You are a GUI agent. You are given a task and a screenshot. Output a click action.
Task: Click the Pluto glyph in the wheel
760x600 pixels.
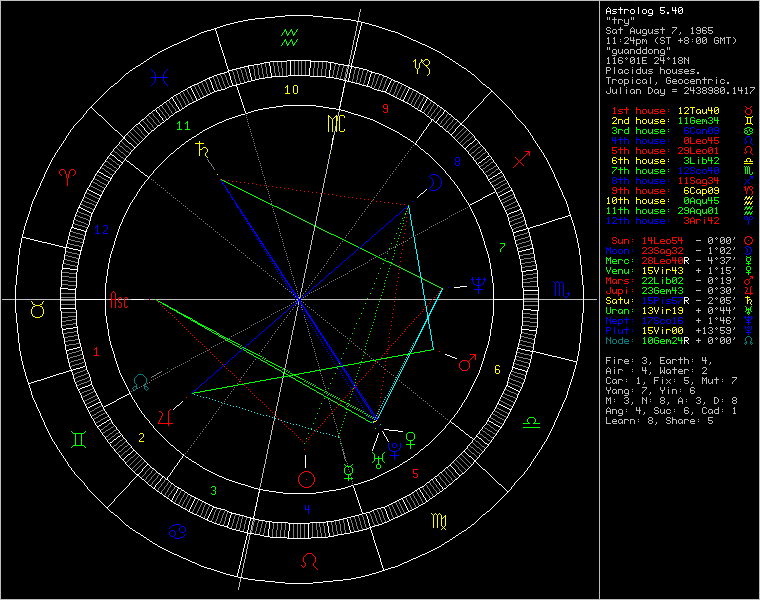(x=395, y=450)
